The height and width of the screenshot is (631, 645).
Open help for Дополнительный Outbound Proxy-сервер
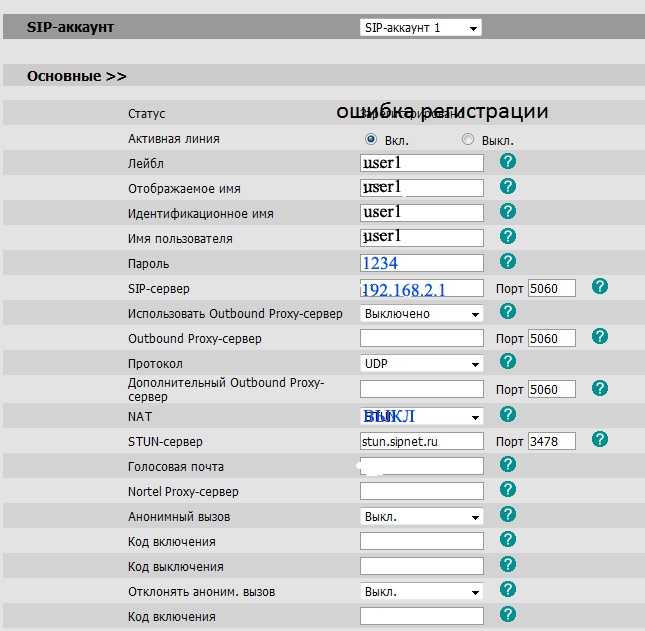[x=600, y=388]
